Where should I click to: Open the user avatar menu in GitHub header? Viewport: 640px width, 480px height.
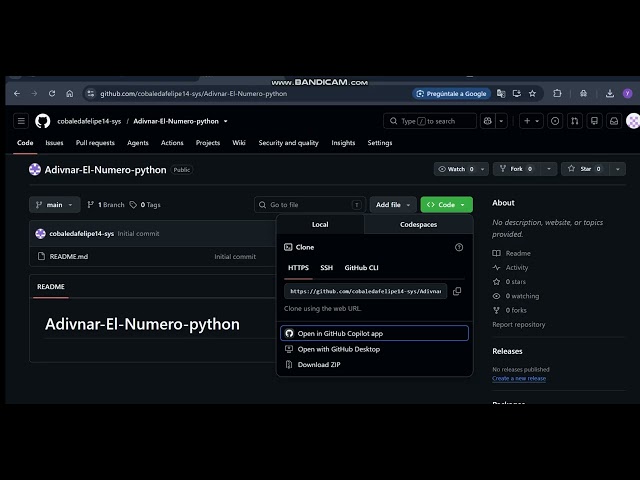[633, 121]
